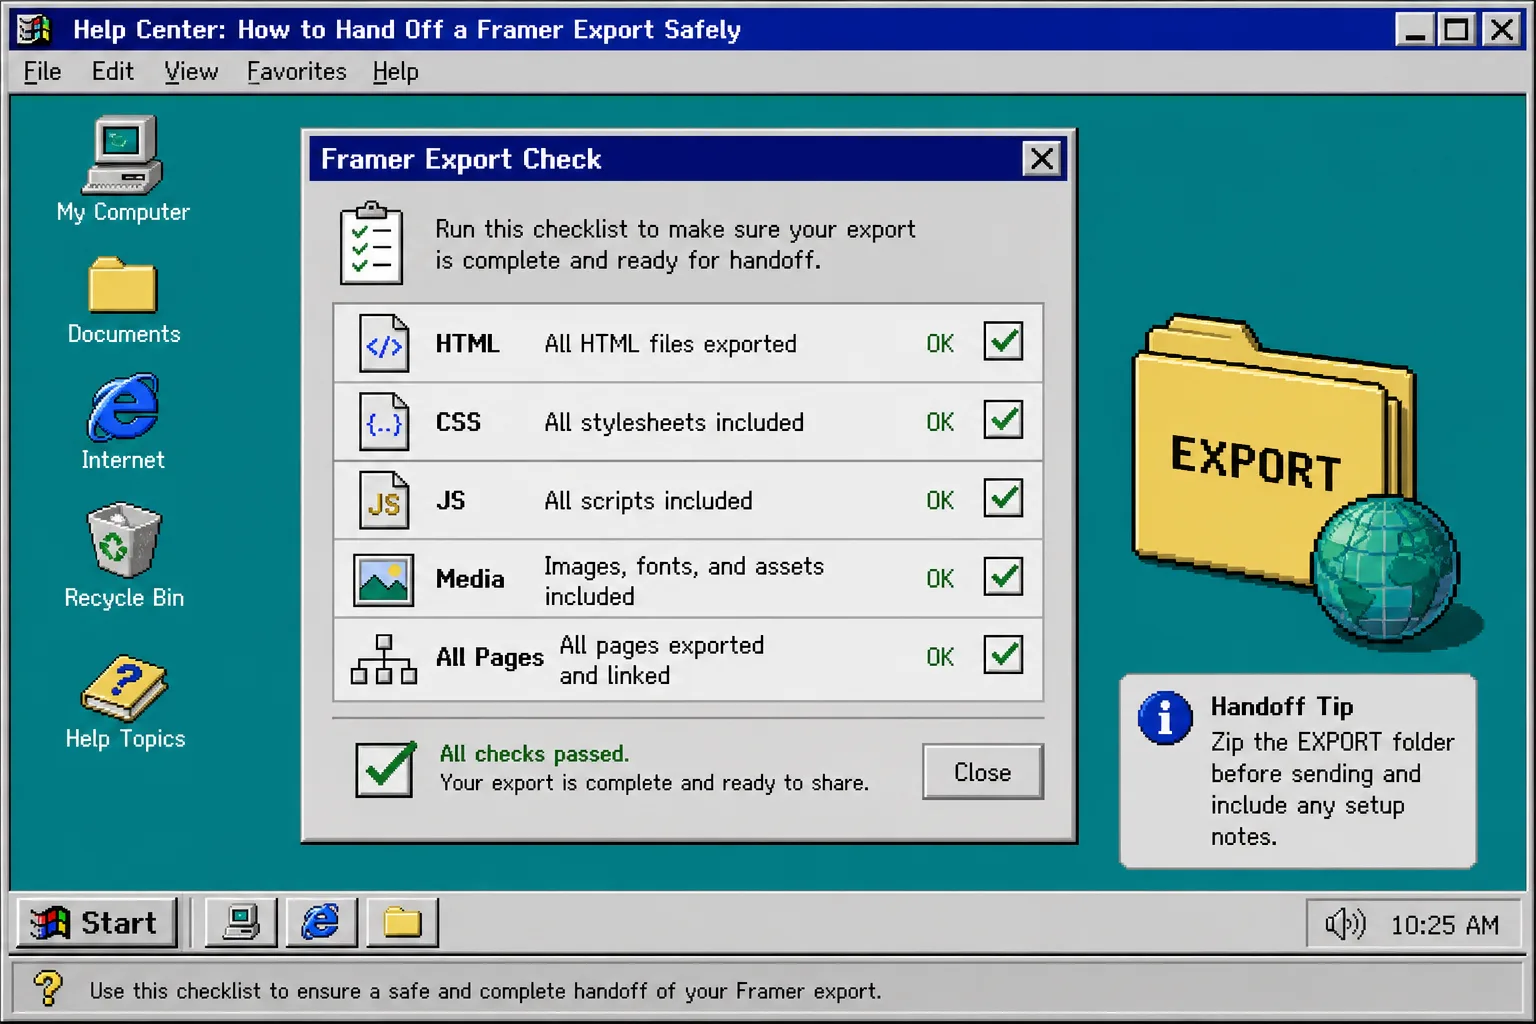Click the Handoff Tip info icon
Screen dimensions: 1536x1024
pyautogui.click(x=1165, y=718)
